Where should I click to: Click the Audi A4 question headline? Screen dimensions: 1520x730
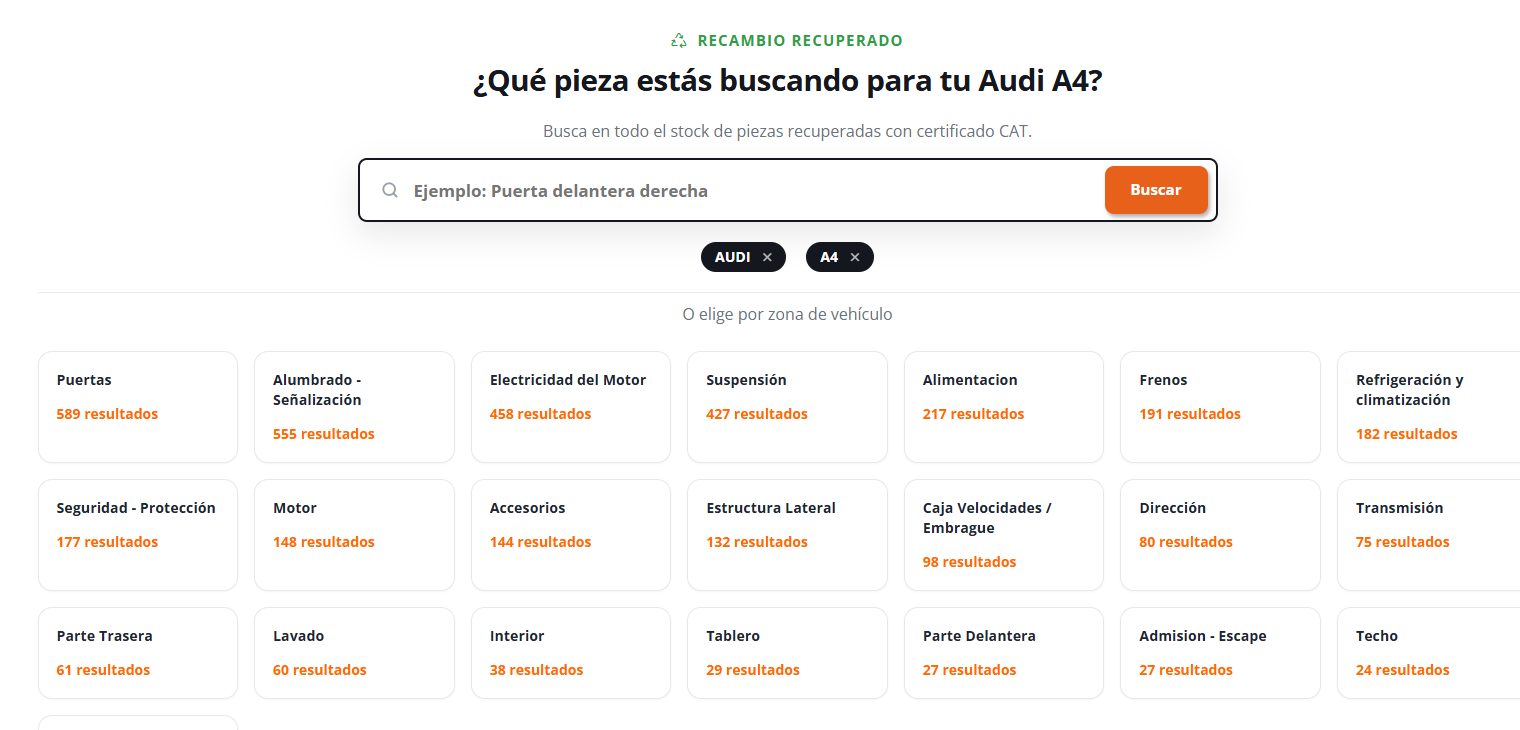(787, 81)
